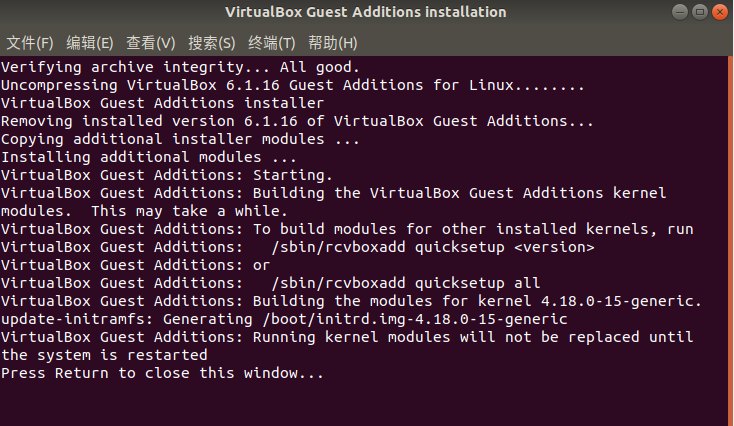Open the 查看(V) menu

(150, 43)
